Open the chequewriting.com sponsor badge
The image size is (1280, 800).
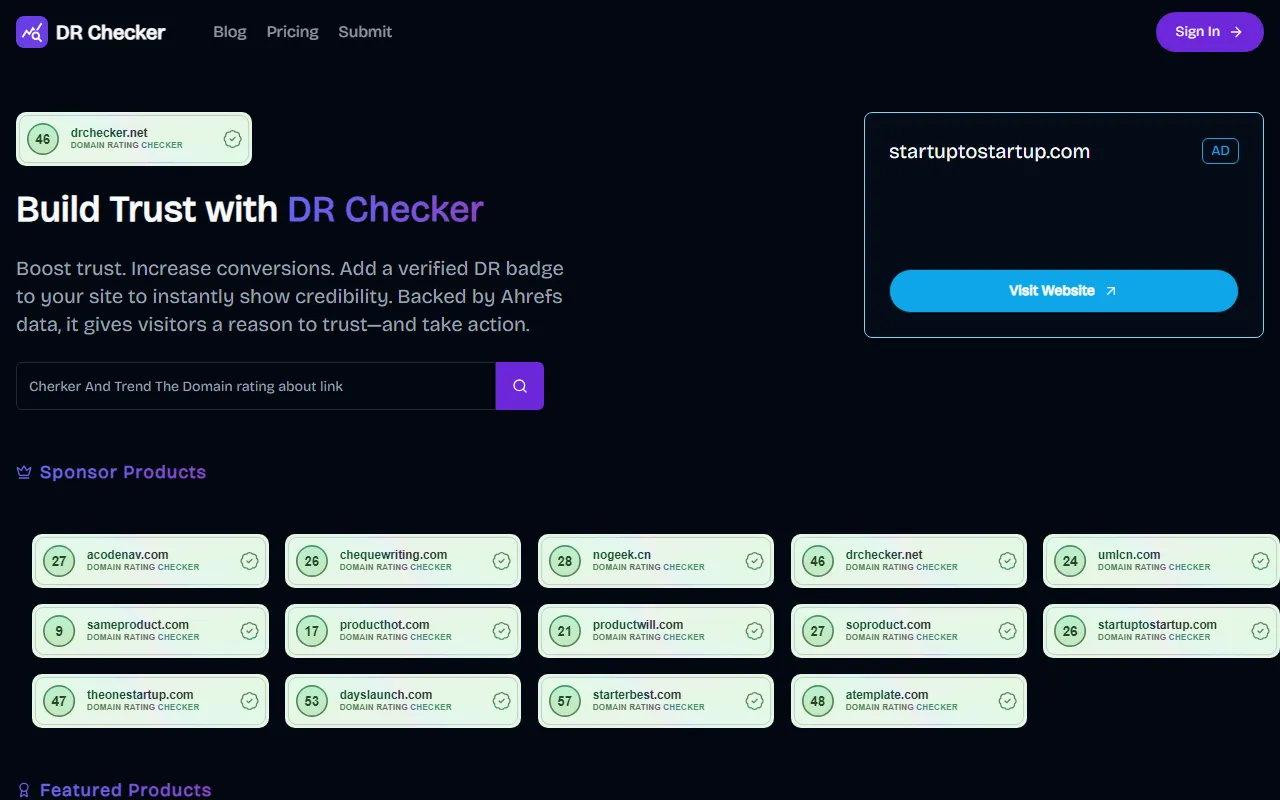click(x=402, y=561)
